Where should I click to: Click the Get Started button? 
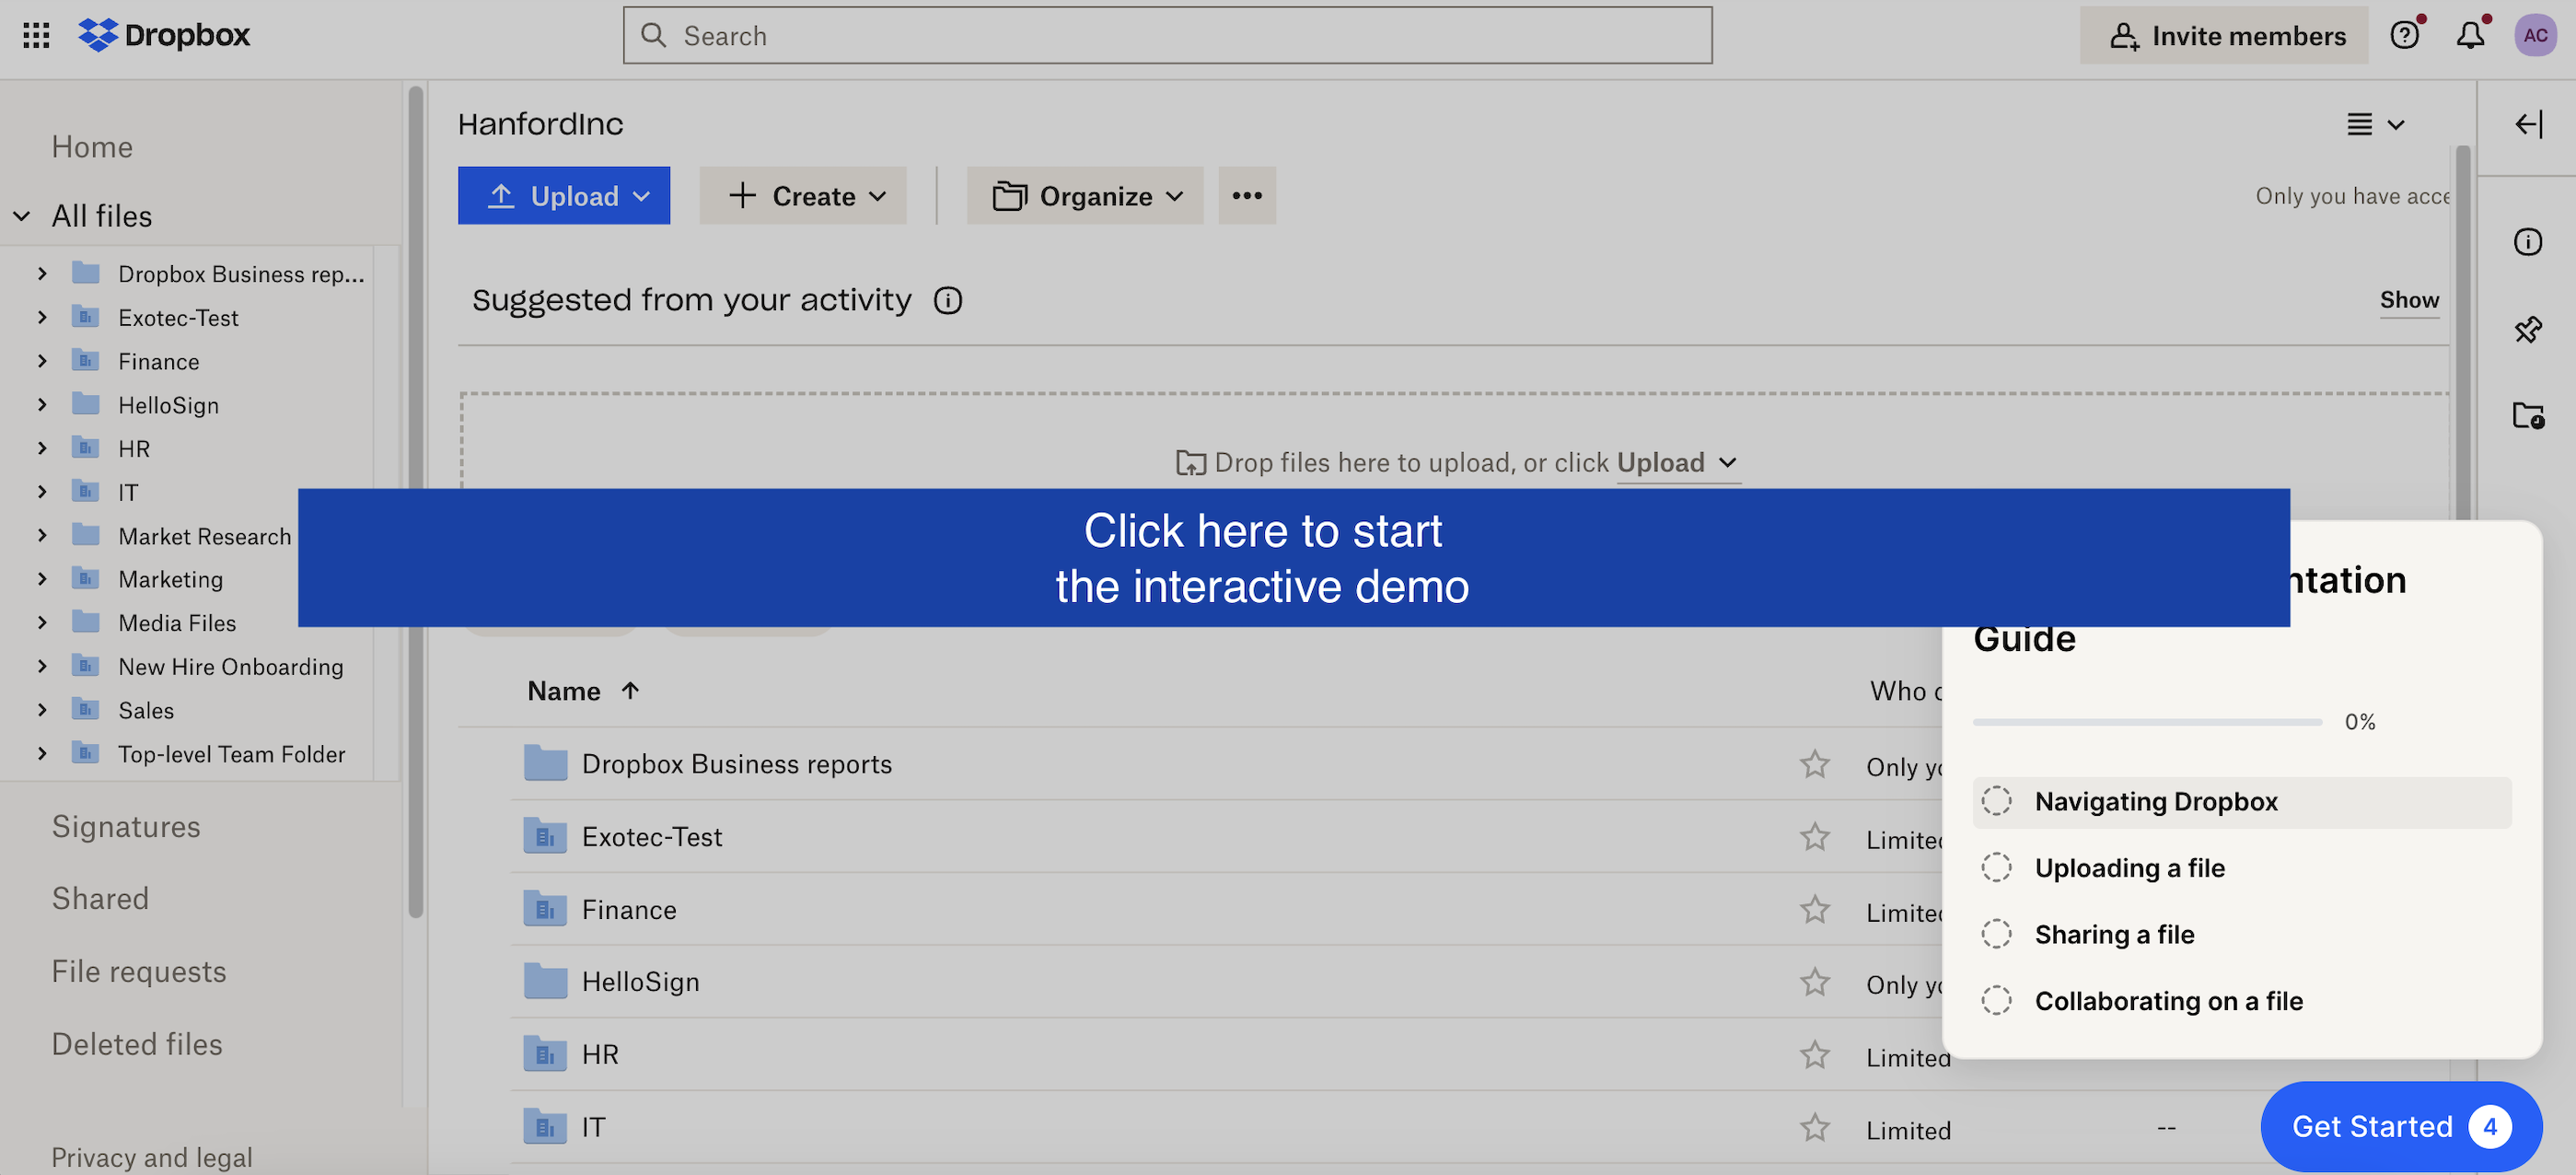point(2401,1127)
